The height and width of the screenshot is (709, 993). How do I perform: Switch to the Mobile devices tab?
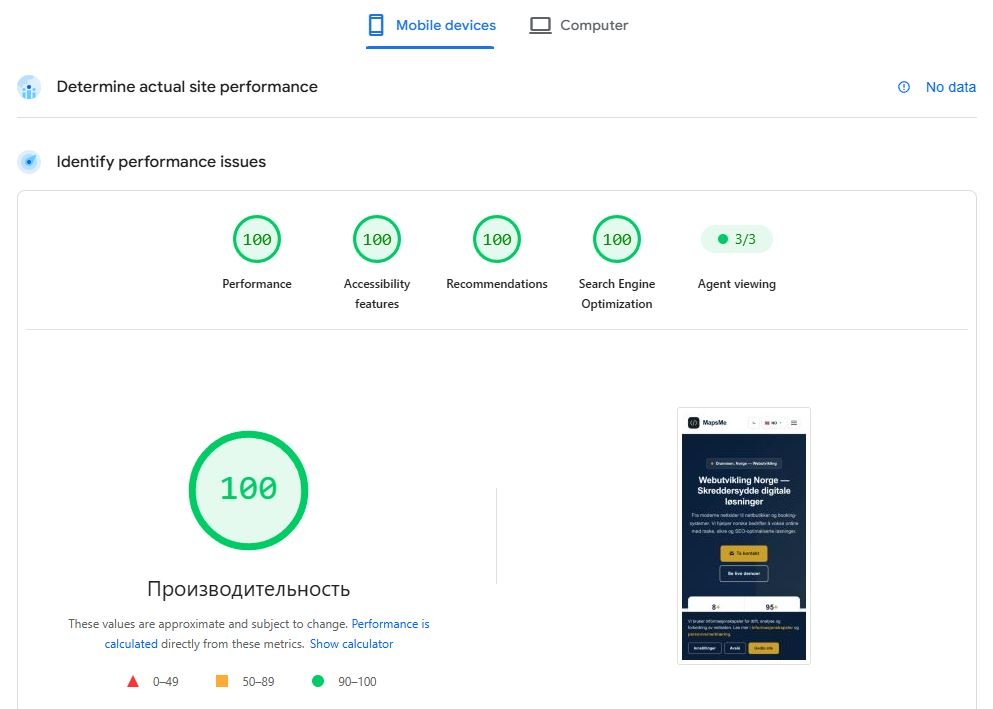point(431,25)
